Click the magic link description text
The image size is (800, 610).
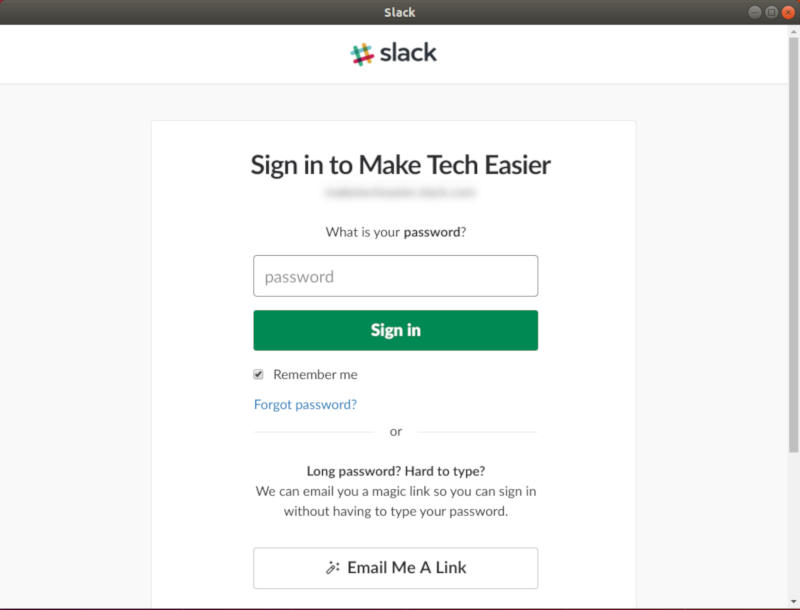pyautogui.click(x=396, y=498)
